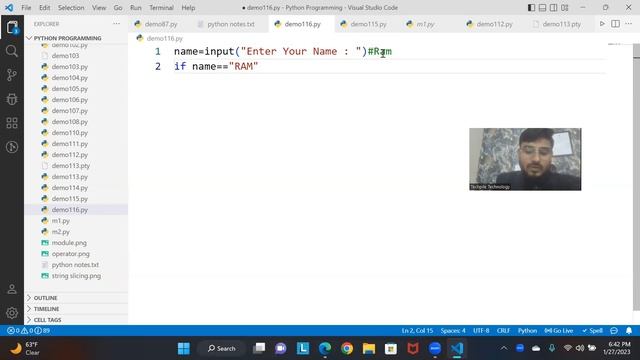Go to line via Ln 2, Col 15
The image size is (640, 360).
click(417, 331)
